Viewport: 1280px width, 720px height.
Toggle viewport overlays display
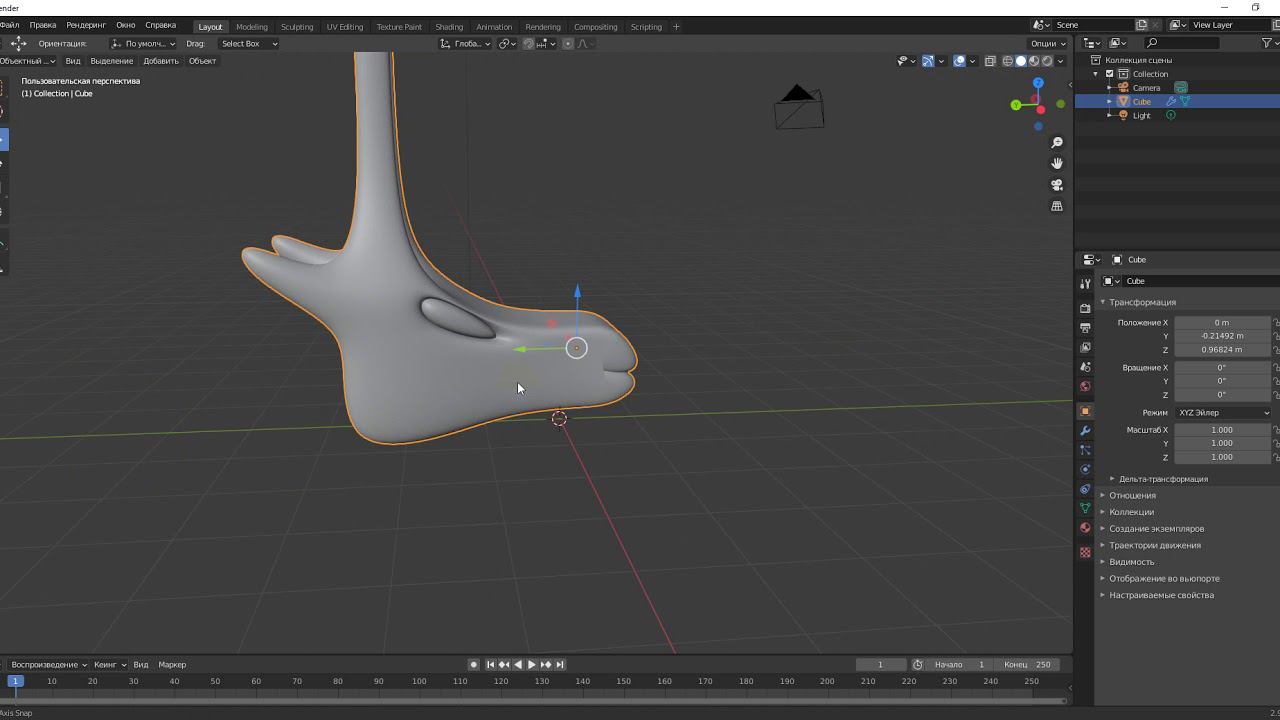959,61
